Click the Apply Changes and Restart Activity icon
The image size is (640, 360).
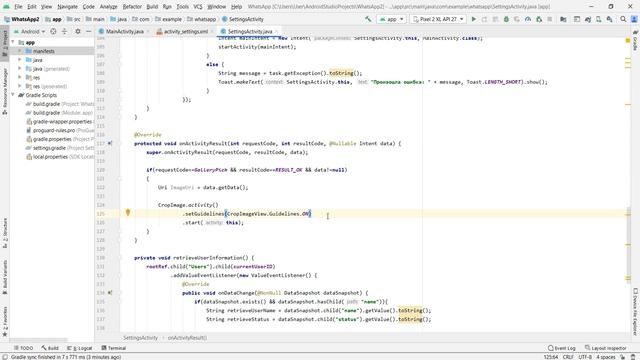[484, 19]
